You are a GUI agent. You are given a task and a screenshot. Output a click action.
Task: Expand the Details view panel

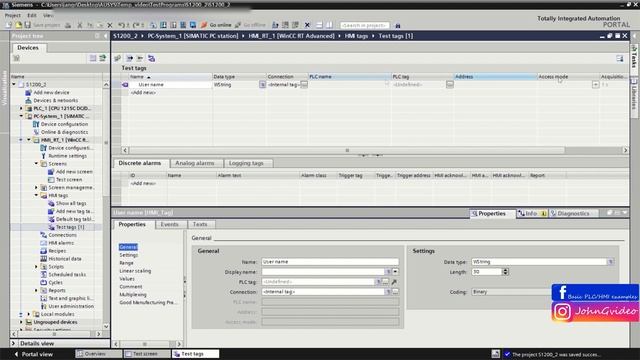tap(14, 343)
